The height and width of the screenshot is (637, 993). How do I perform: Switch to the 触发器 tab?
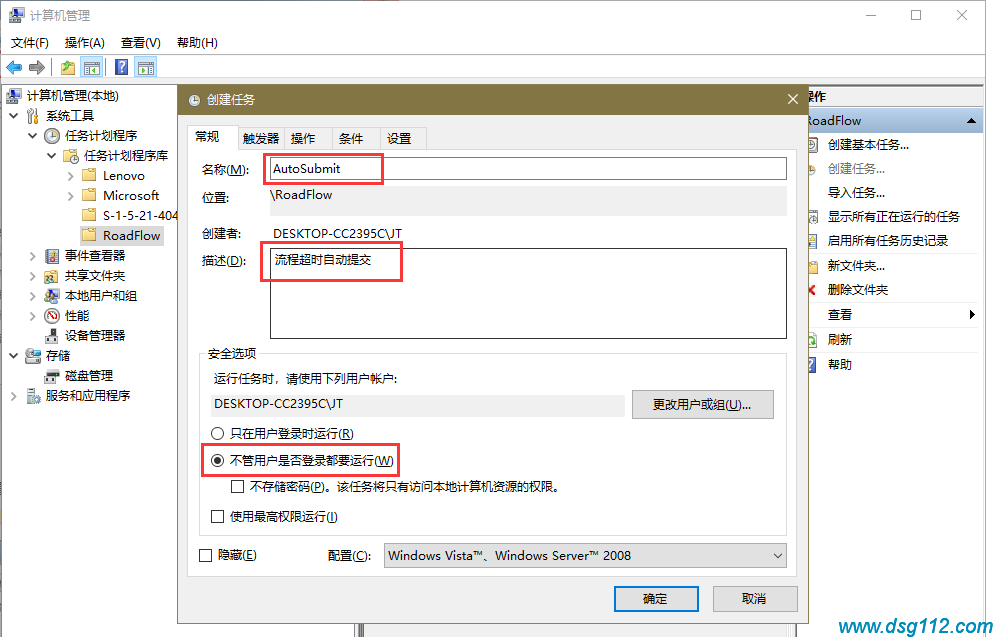coord(261,139)
